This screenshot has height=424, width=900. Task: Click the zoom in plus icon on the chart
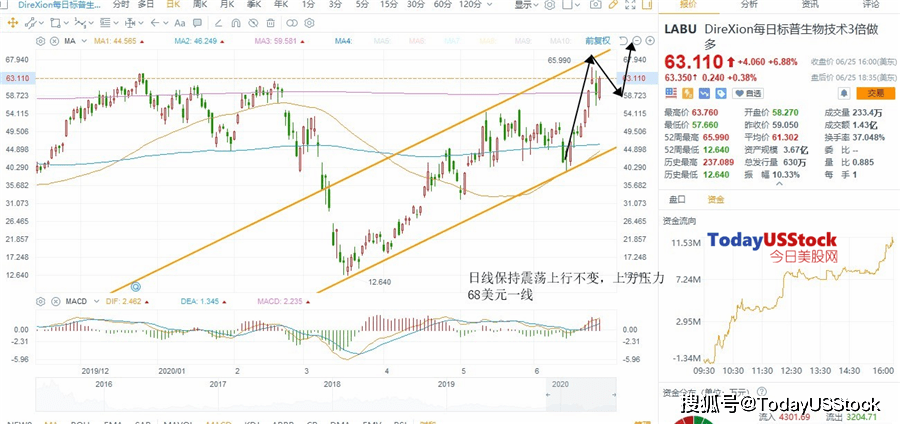pyautogui.click(x=650, y=41)
